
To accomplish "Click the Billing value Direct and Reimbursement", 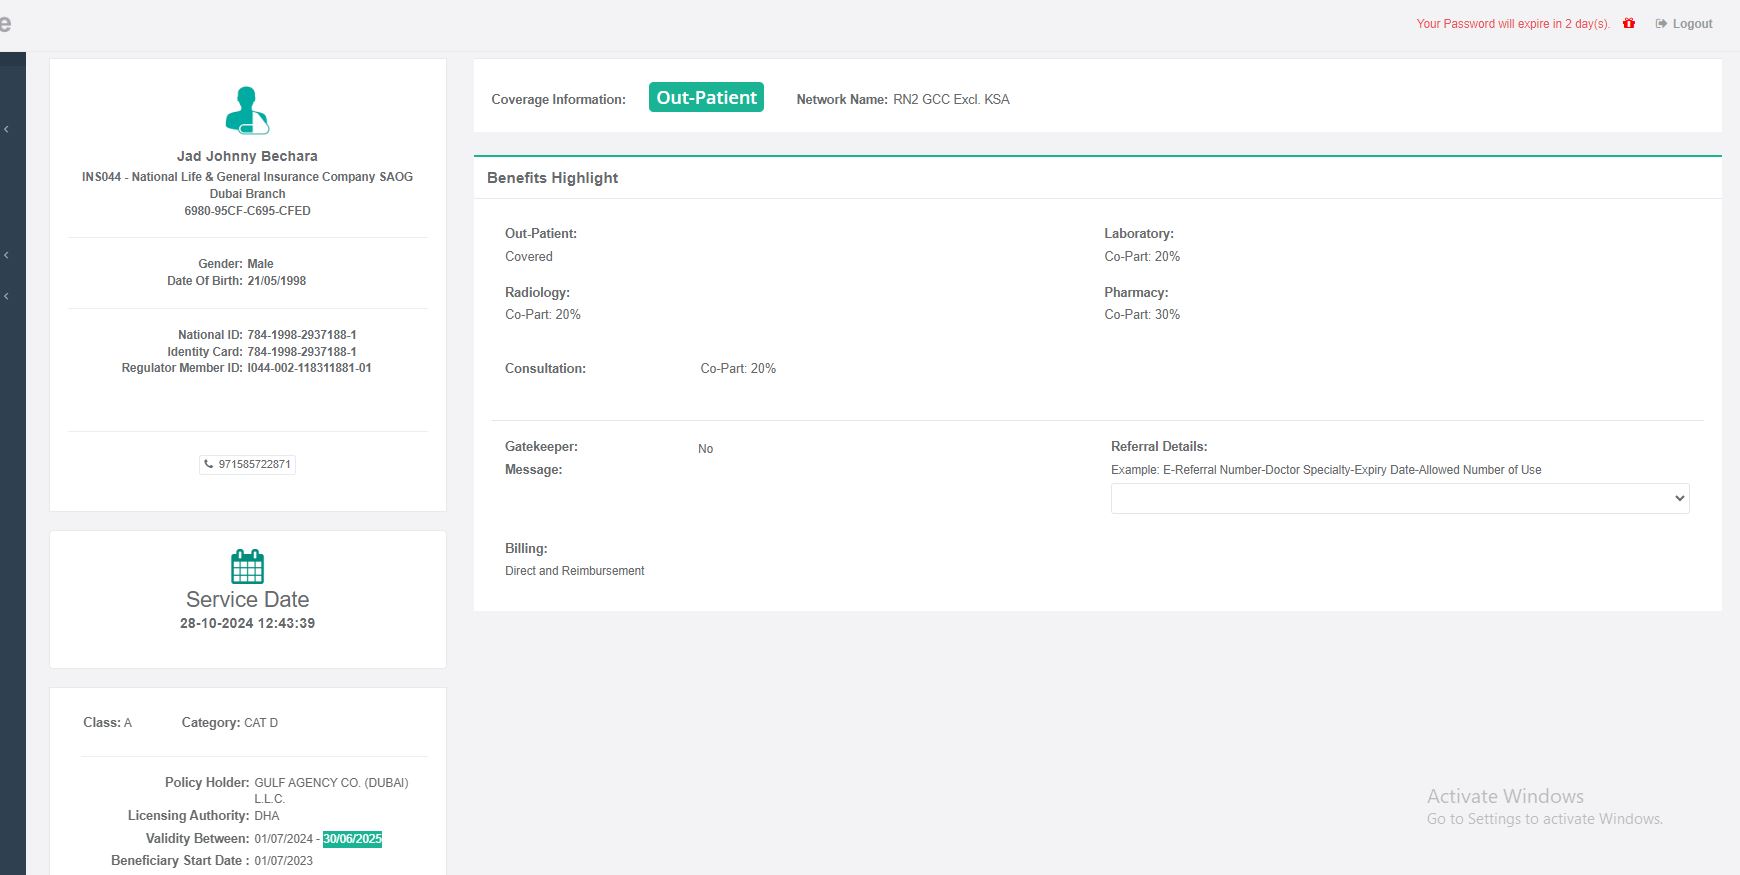I will pyautogui.click(x=574, y=571).
